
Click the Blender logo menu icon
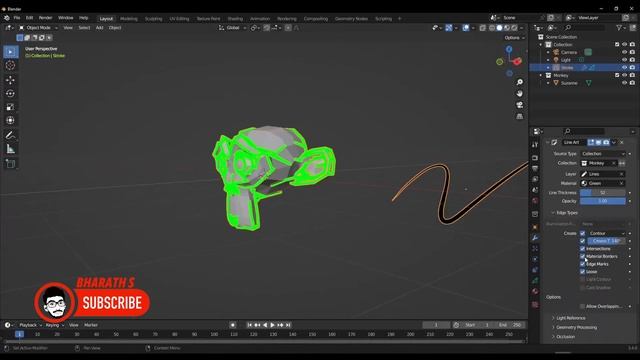[7, 18]
